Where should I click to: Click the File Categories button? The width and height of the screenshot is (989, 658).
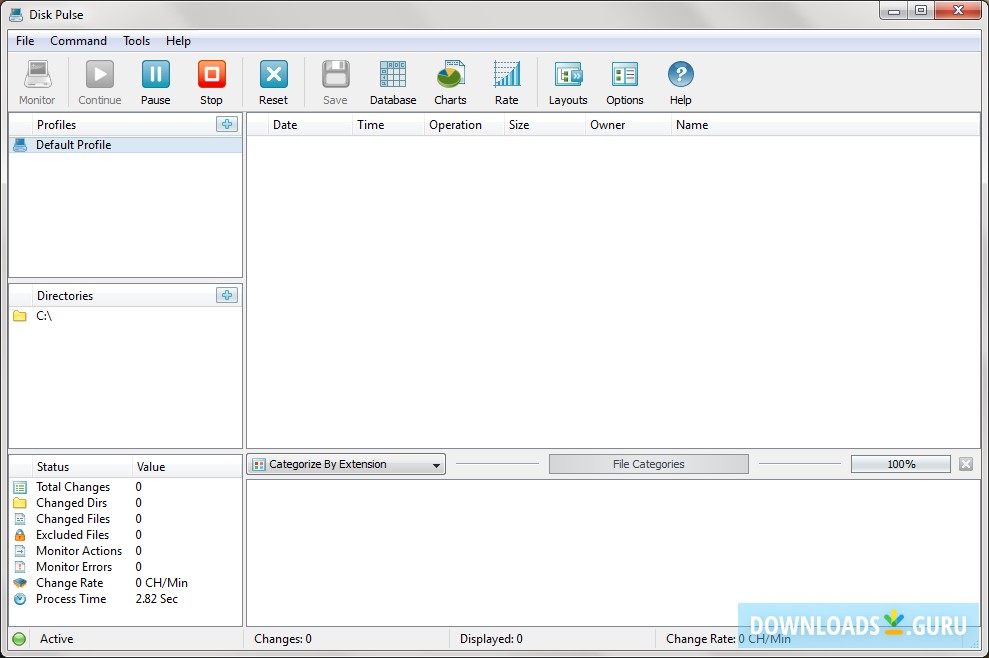tap(648, 464)
